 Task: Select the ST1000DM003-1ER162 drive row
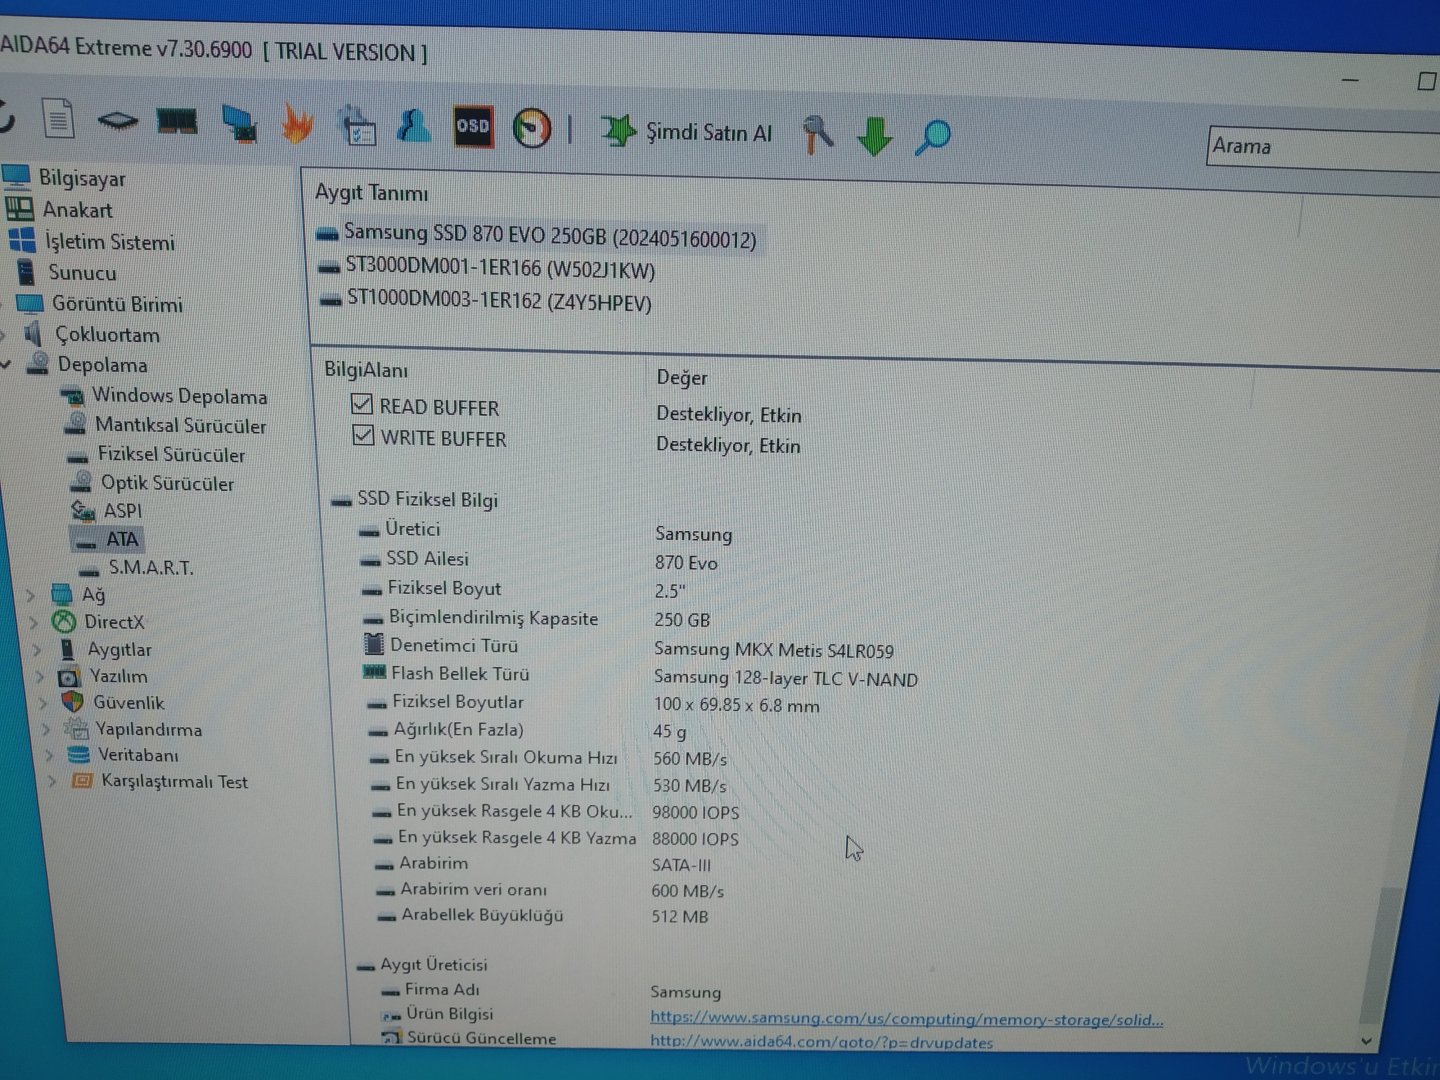[499, 301]
